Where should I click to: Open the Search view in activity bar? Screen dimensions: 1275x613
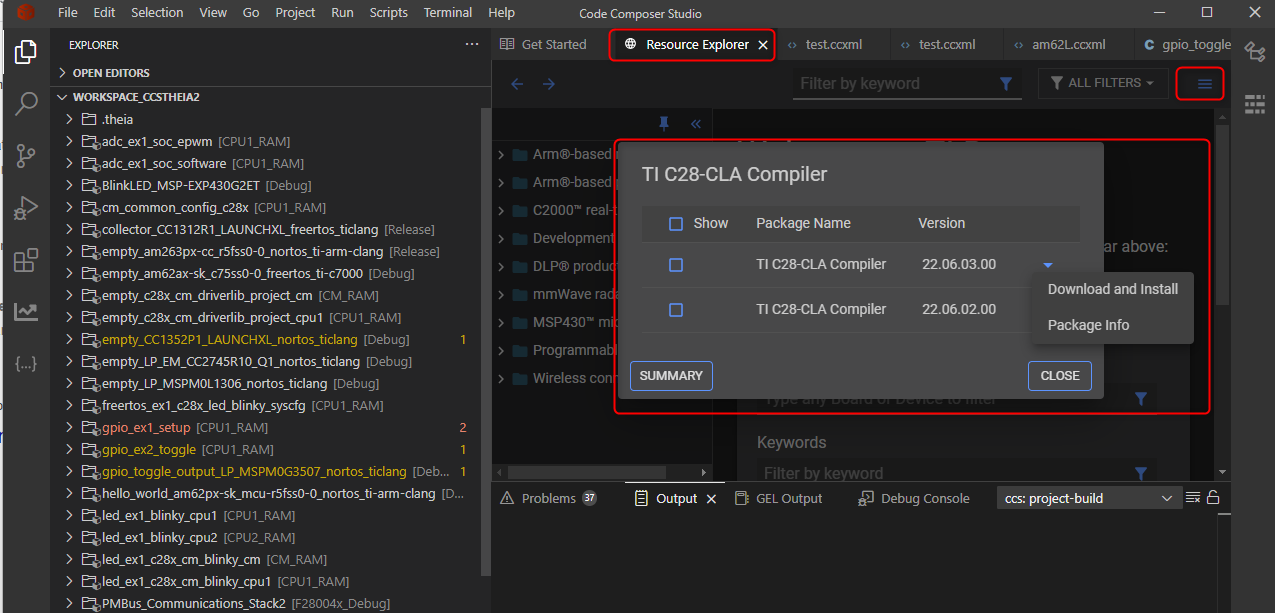(x=26, y=103)
